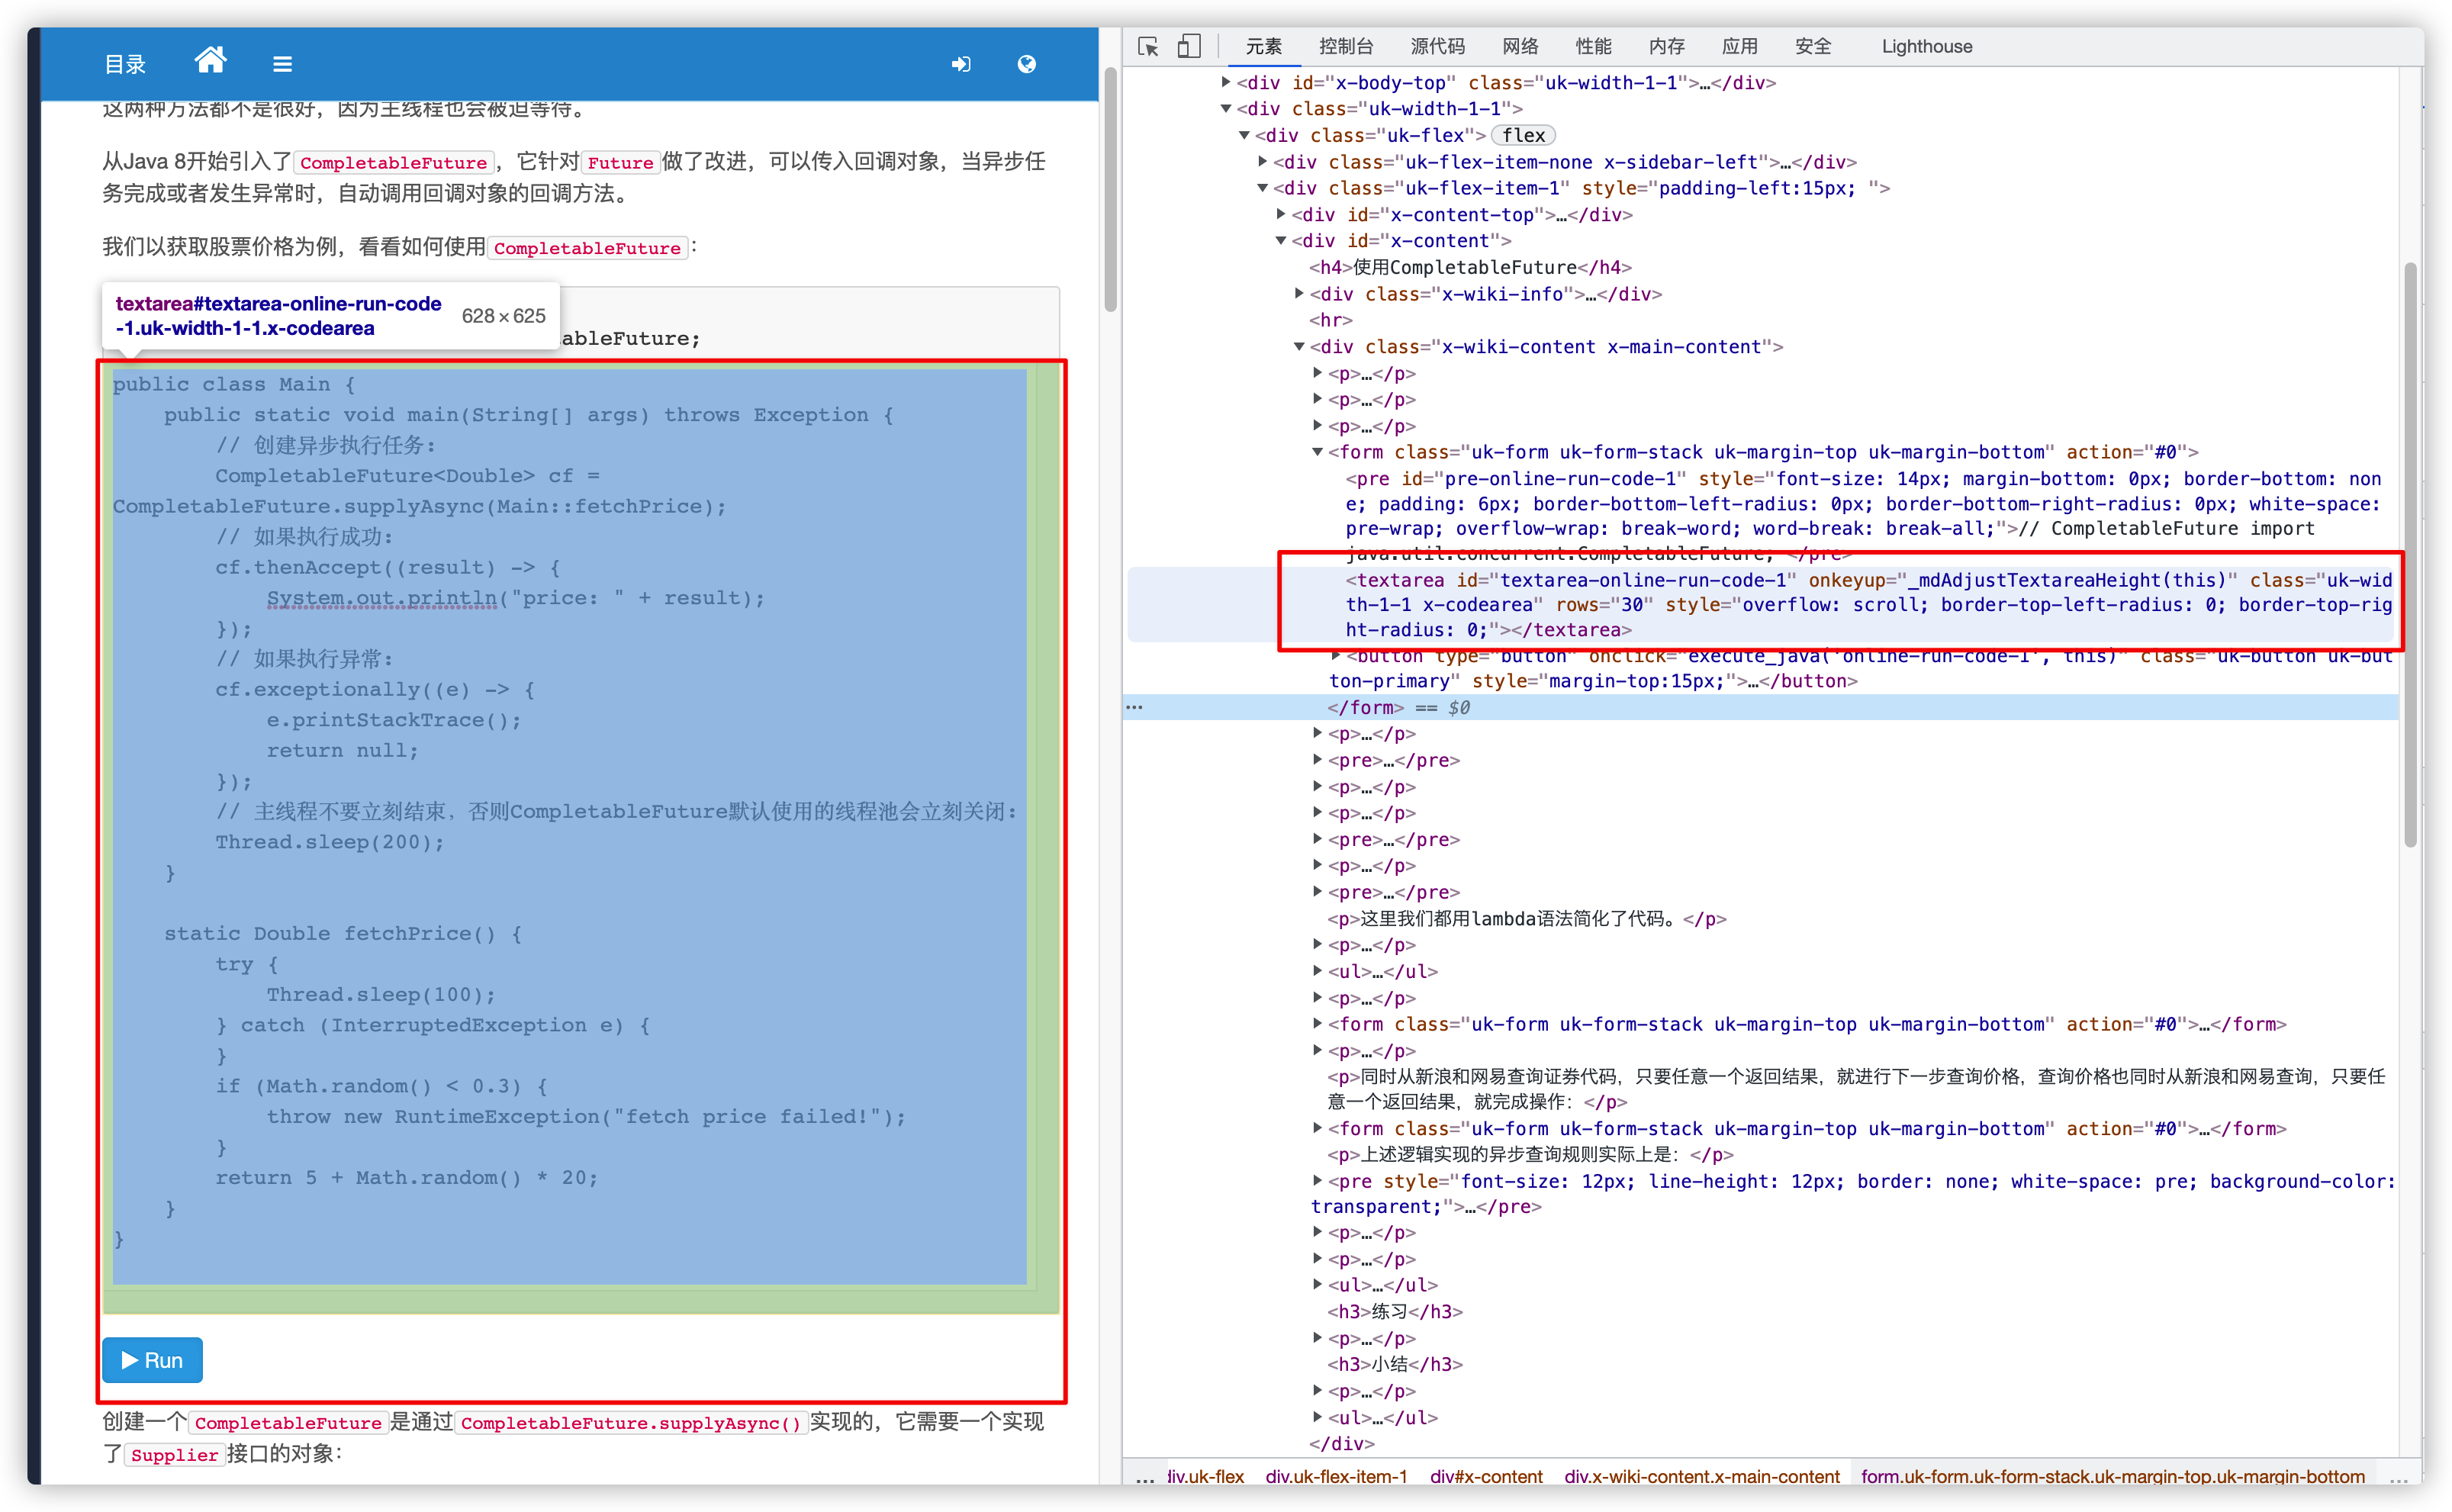The width and height of the screenshot is (2452, 1512).
Task: Select the h3 小结 element line
Action: 1395,1364
